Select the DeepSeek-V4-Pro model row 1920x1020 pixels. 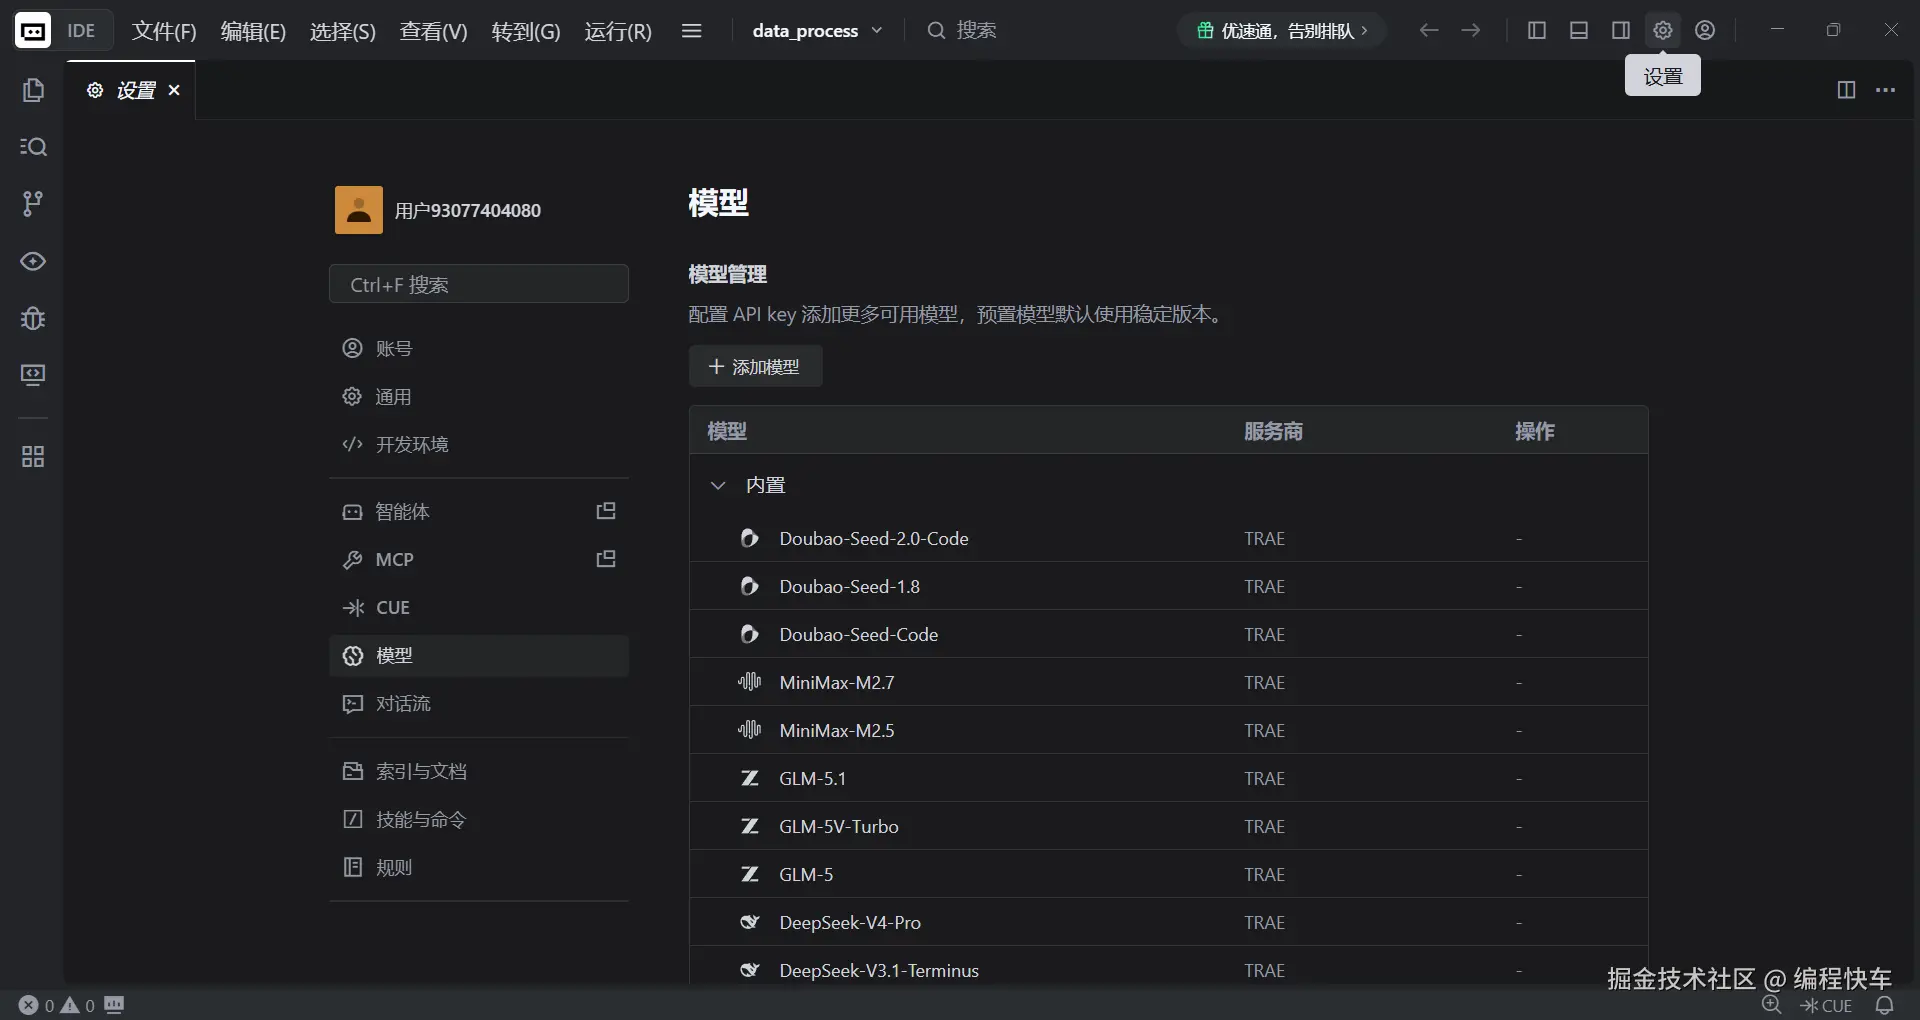point(1168,922)
